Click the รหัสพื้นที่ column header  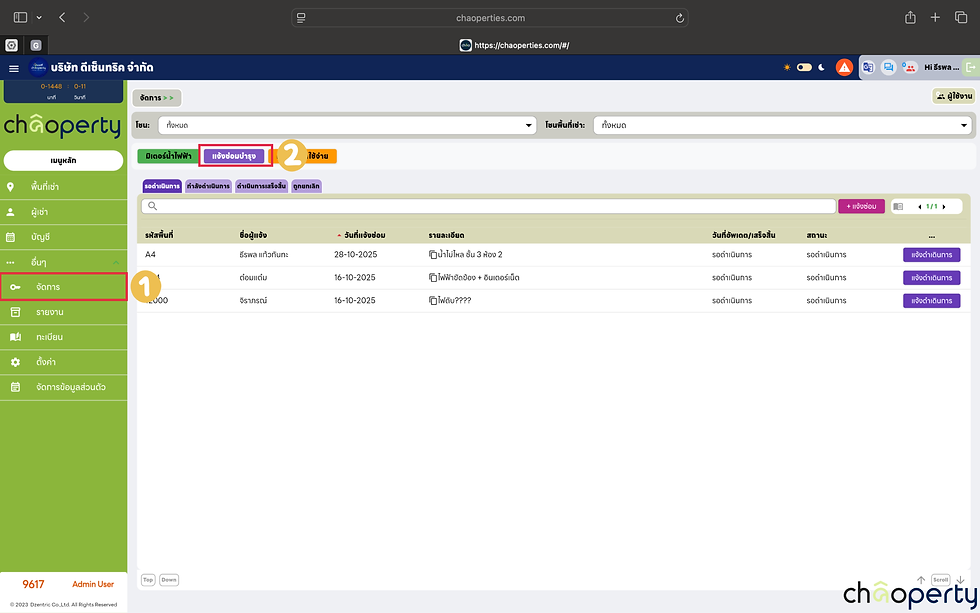point(159,236)
